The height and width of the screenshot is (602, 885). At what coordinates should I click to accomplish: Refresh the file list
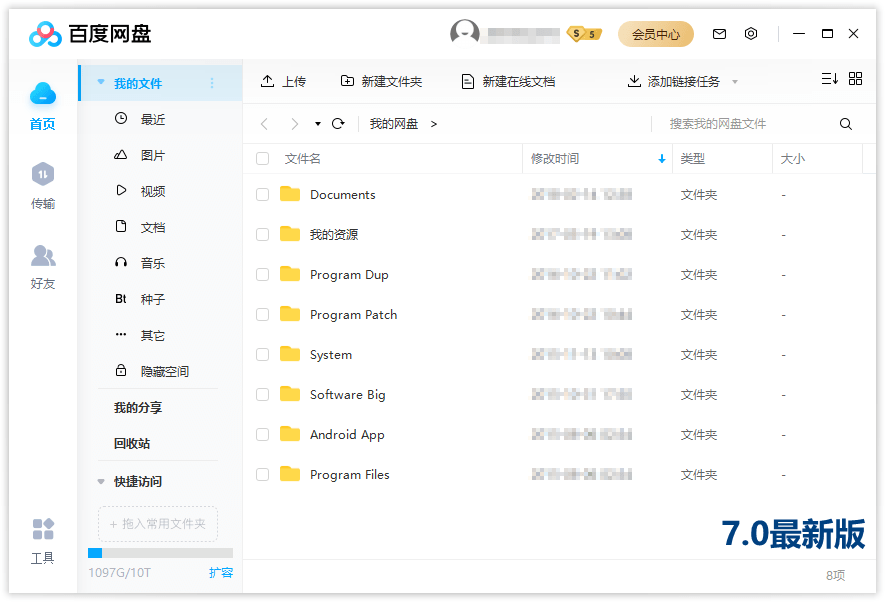(338, 123)
